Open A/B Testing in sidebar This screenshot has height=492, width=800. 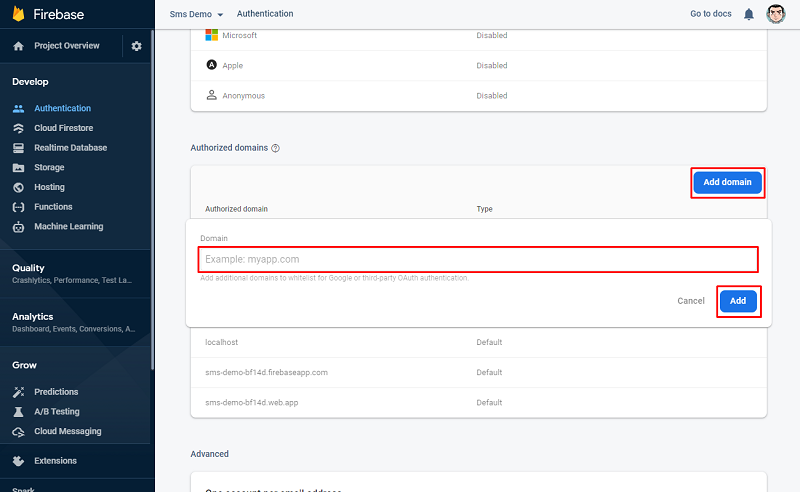(x=57, y=412)
